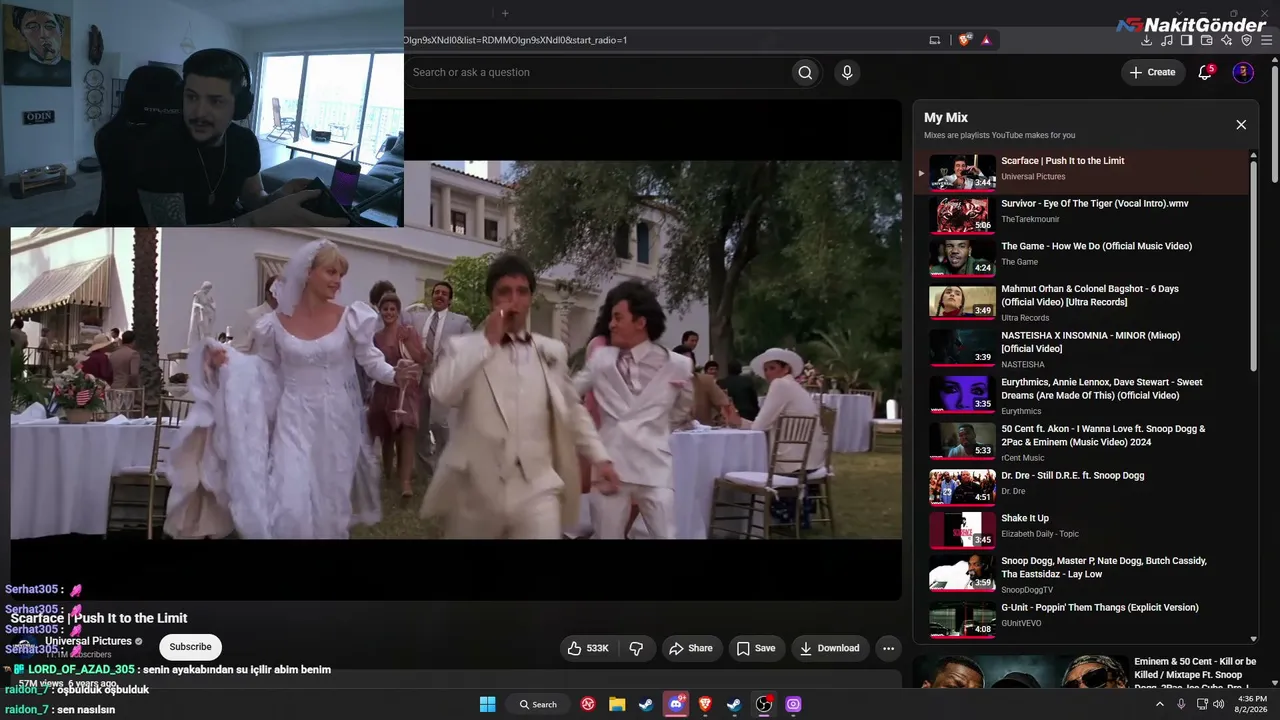Subscribe to Universal Pictures channel
1280x720 pixels.
point(190,647)
